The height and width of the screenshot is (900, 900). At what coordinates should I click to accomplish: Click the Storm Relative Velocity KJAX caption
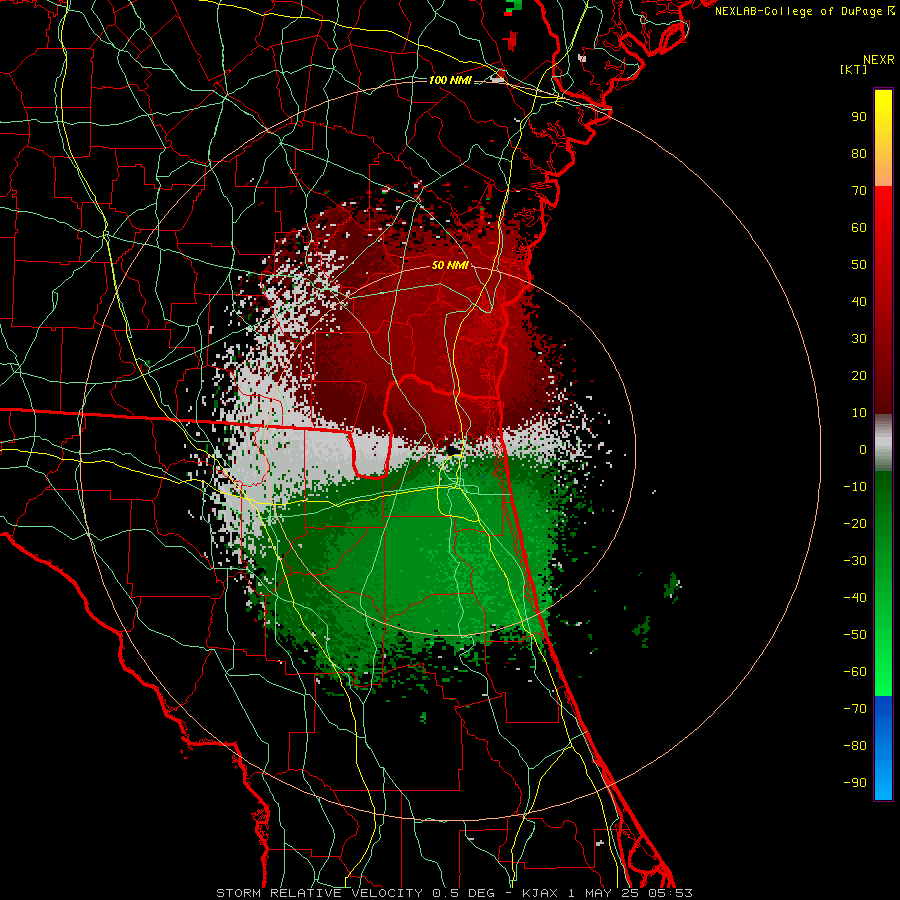pos(454,893)
